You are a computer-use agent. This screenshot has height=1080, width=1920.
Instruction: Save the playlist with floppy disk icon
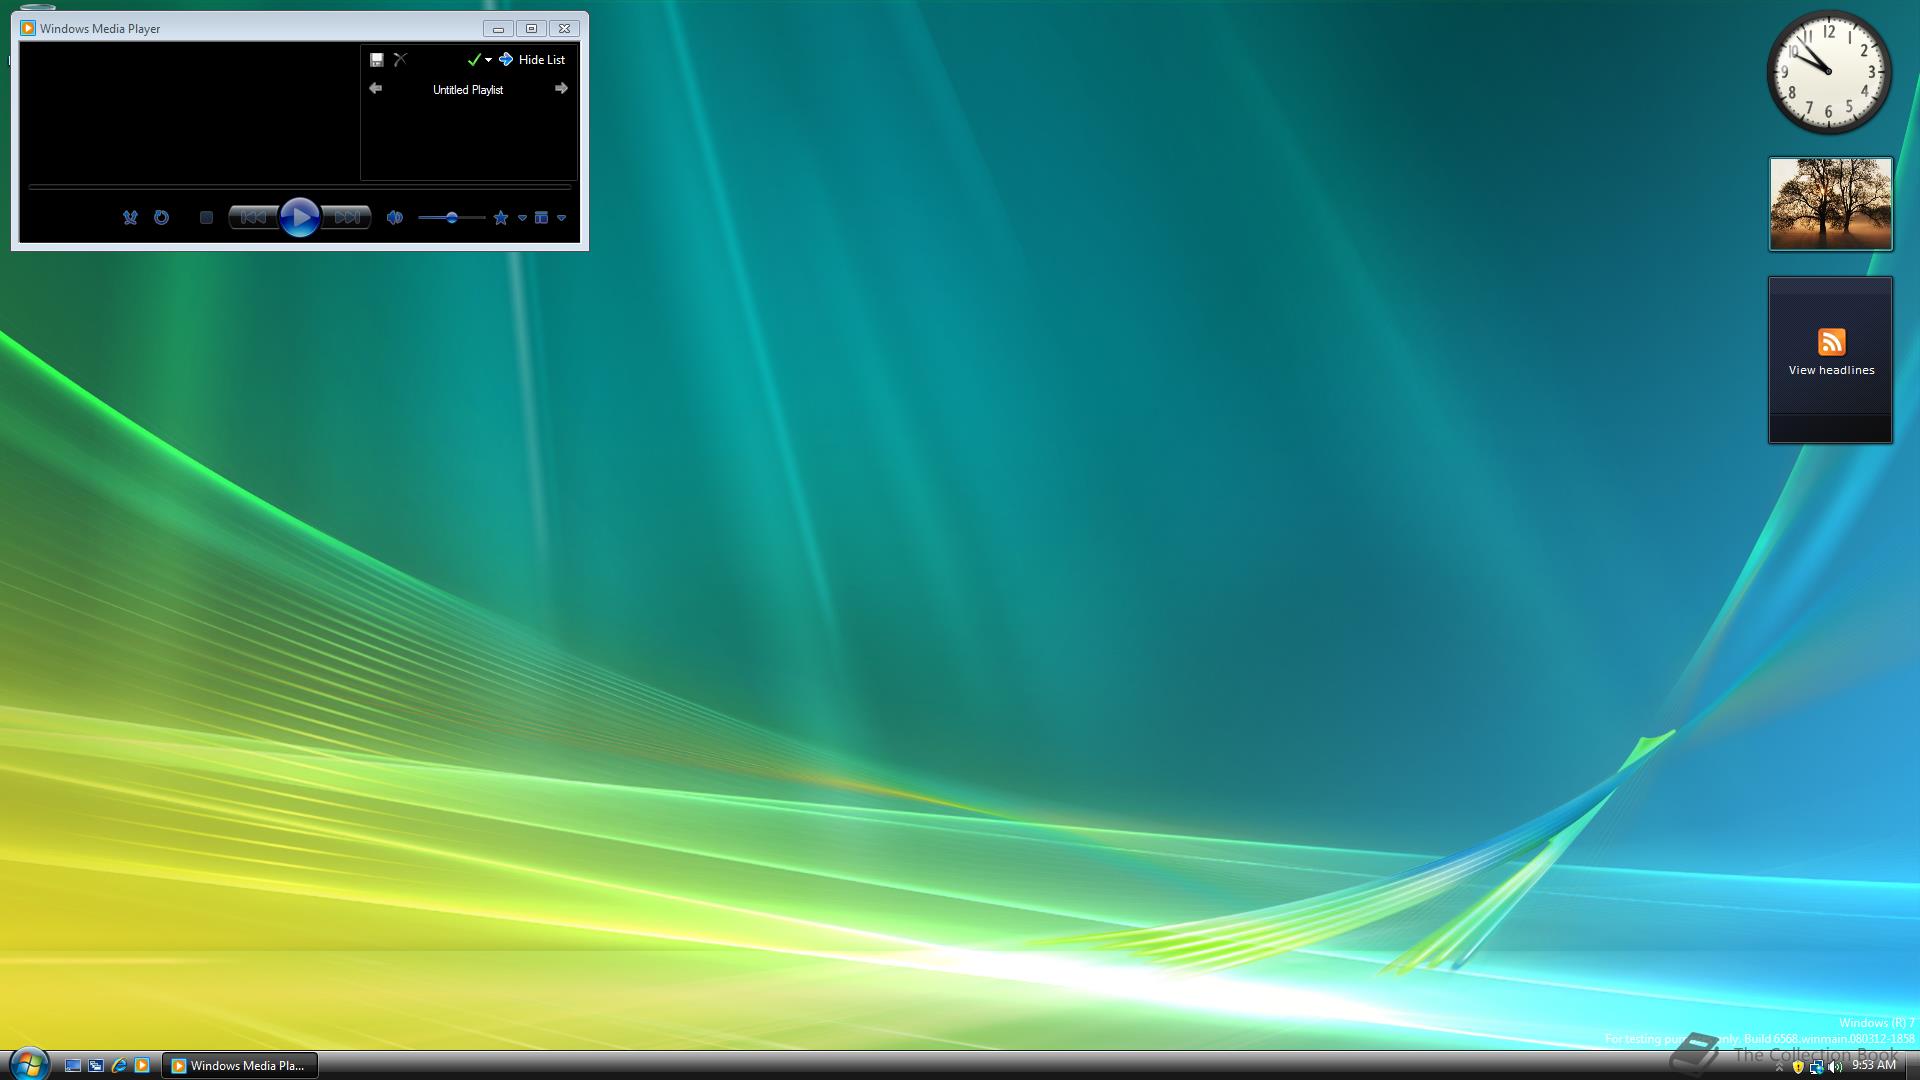click(x=377, y=60)
